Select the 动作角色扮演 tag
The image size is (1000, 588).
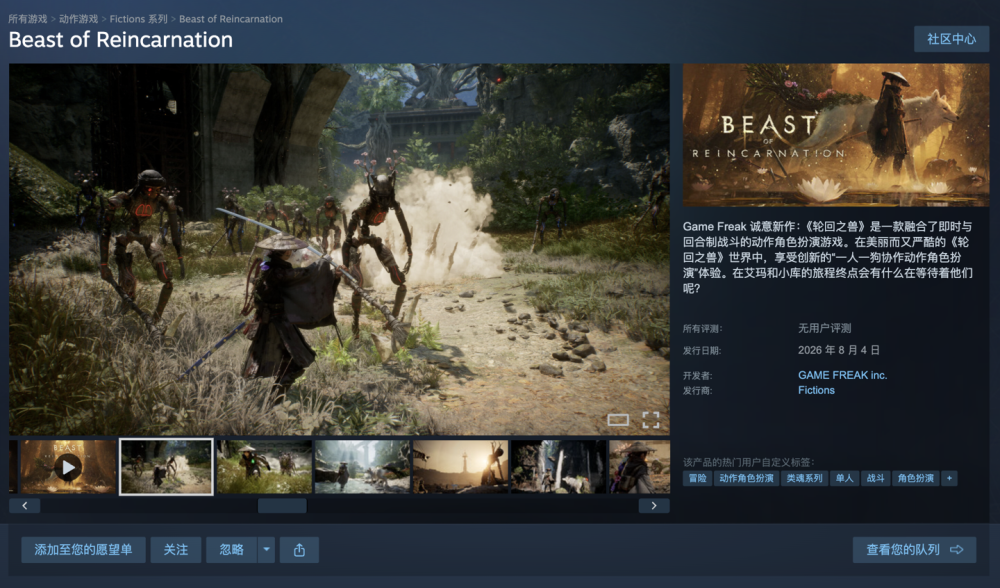[746, 478]
